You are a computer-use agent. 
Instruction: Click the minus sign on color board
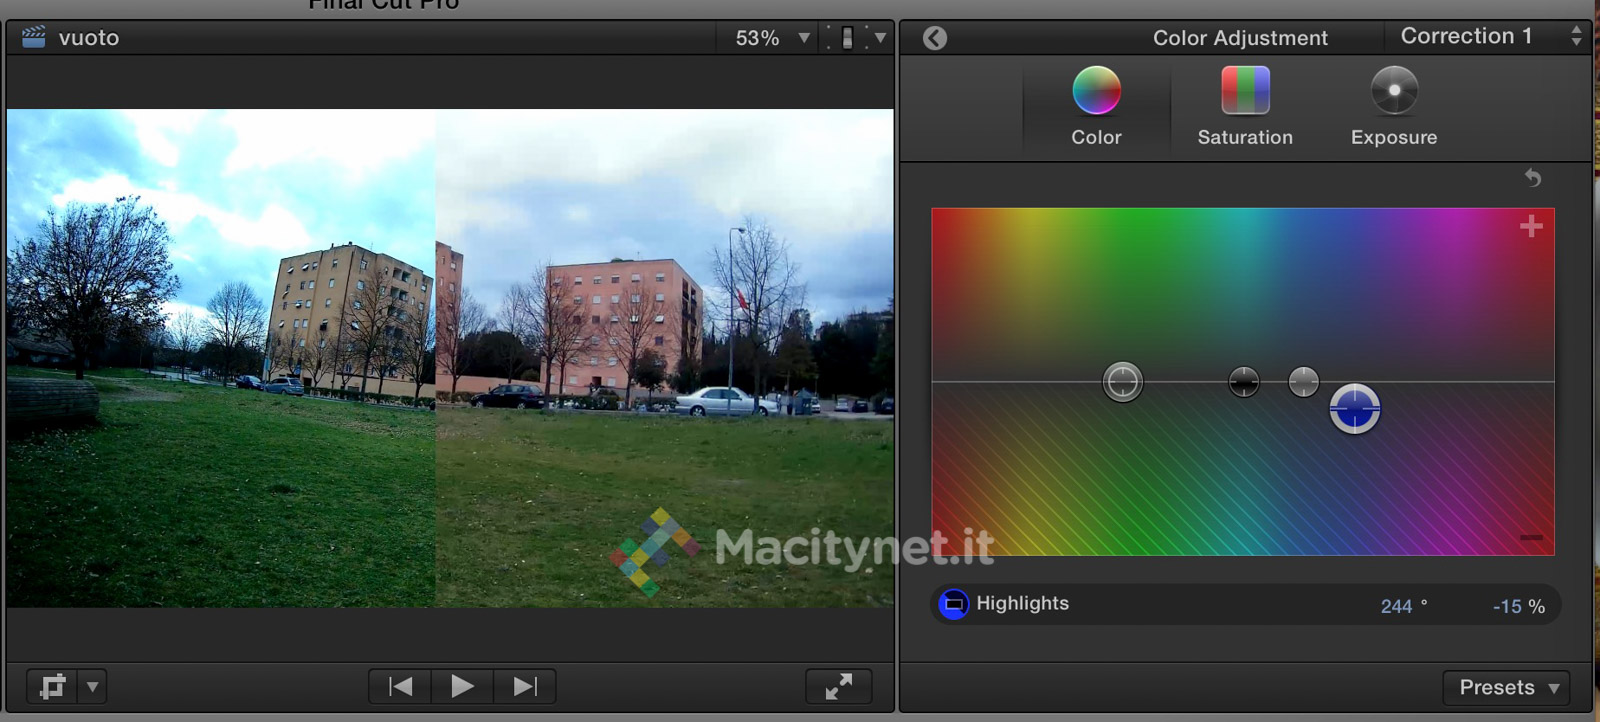(x=1531, y=538)
